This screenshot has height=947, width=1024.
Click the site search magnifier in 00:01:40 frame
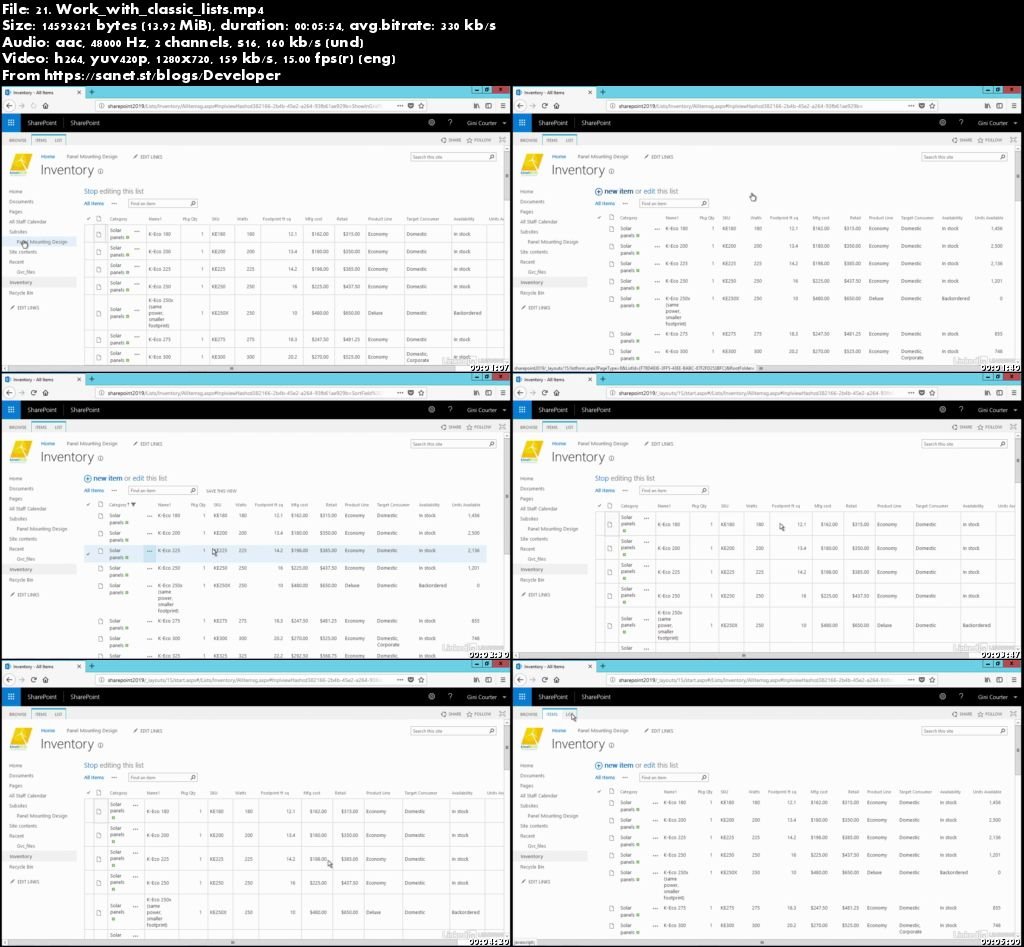[x=1002, y=157]
